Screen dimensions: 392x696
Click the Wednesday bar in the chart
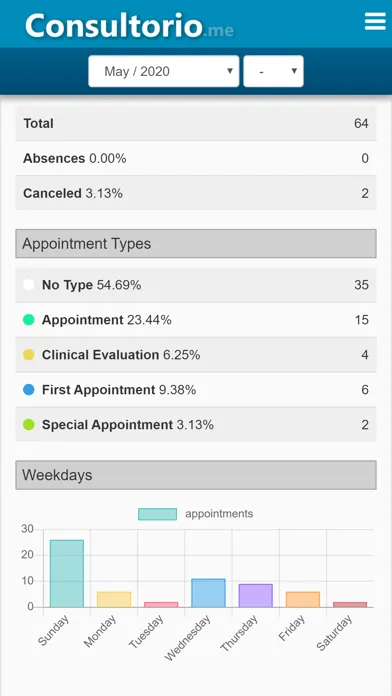coord(208,593)
